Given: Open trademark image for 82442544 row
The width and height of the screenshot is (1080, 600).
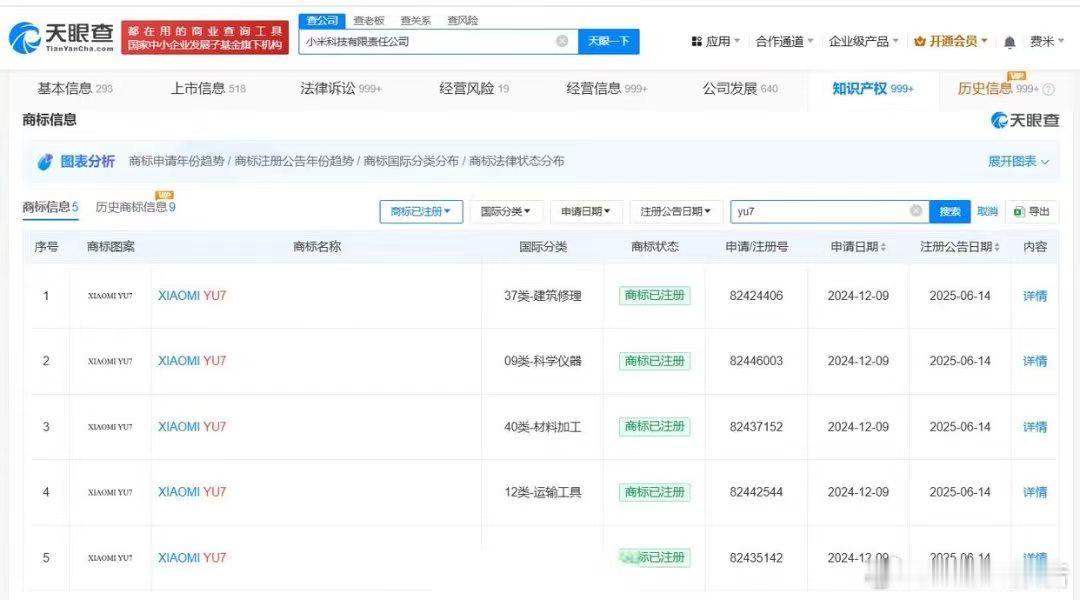Looking at the screenshot, I should pos(110,493).
